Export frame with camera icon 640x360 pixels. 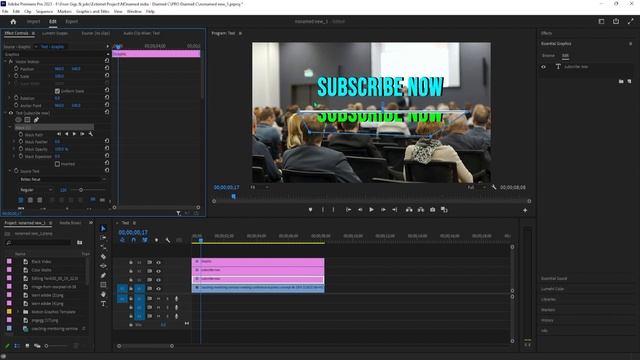coord(432,210)
